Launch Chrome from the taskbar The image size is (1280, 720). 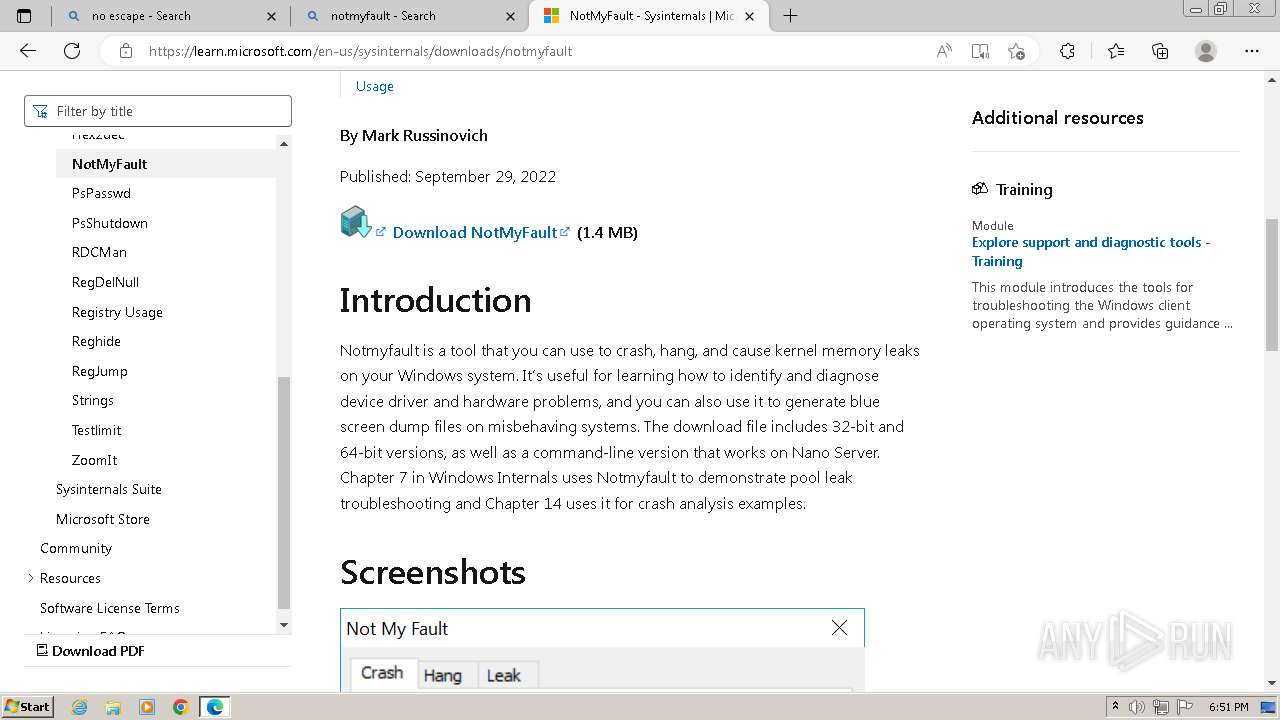180,707
